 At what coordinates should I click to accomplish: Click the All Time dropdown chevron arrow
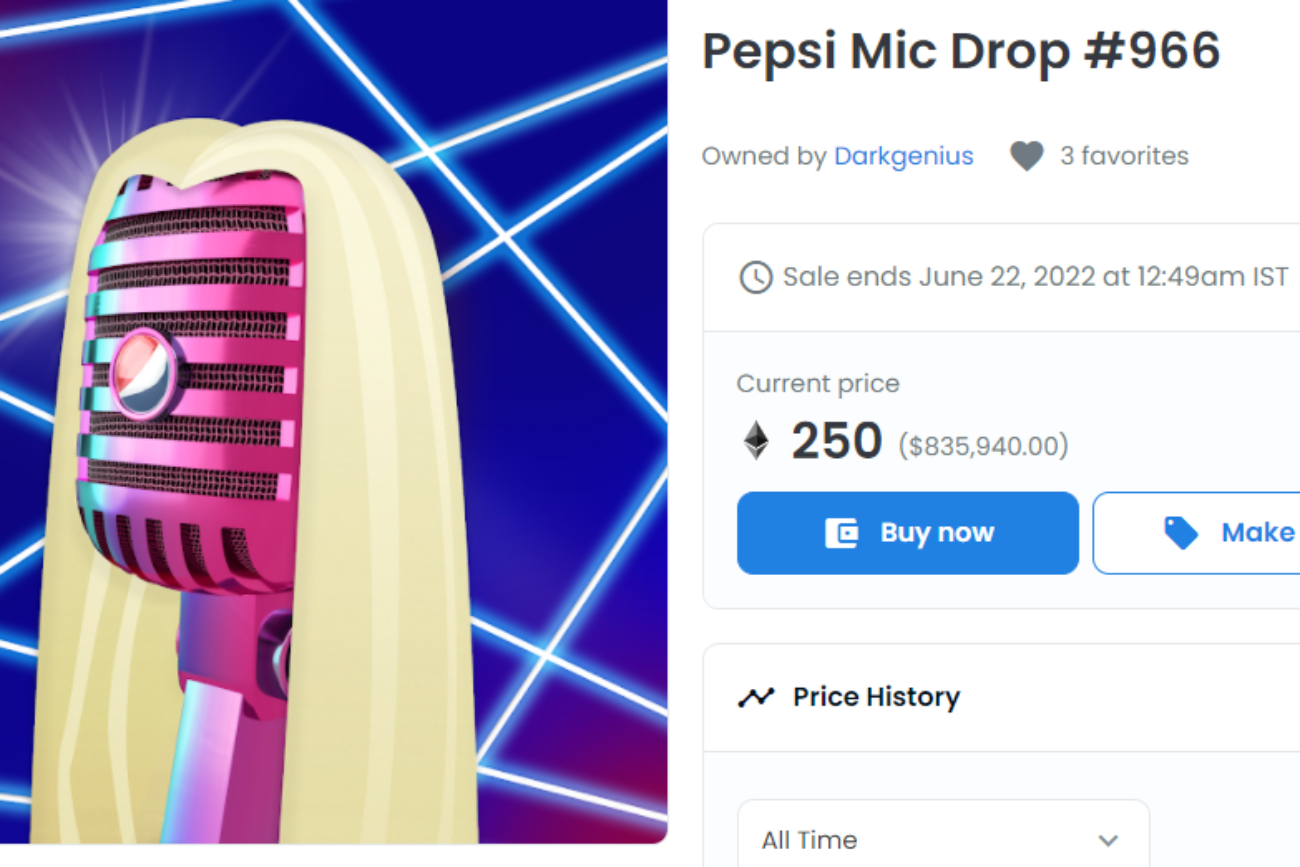(x=1107, y=840)
